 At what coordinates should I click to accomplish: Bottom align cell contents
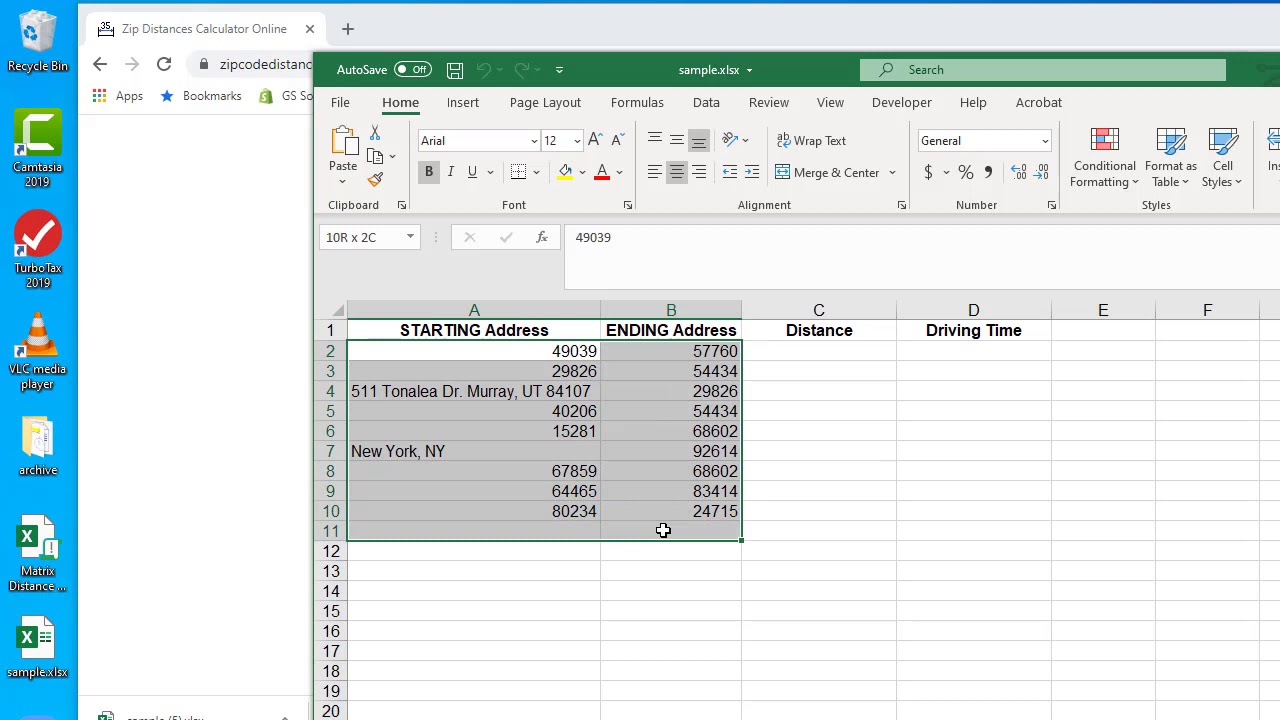699,140
